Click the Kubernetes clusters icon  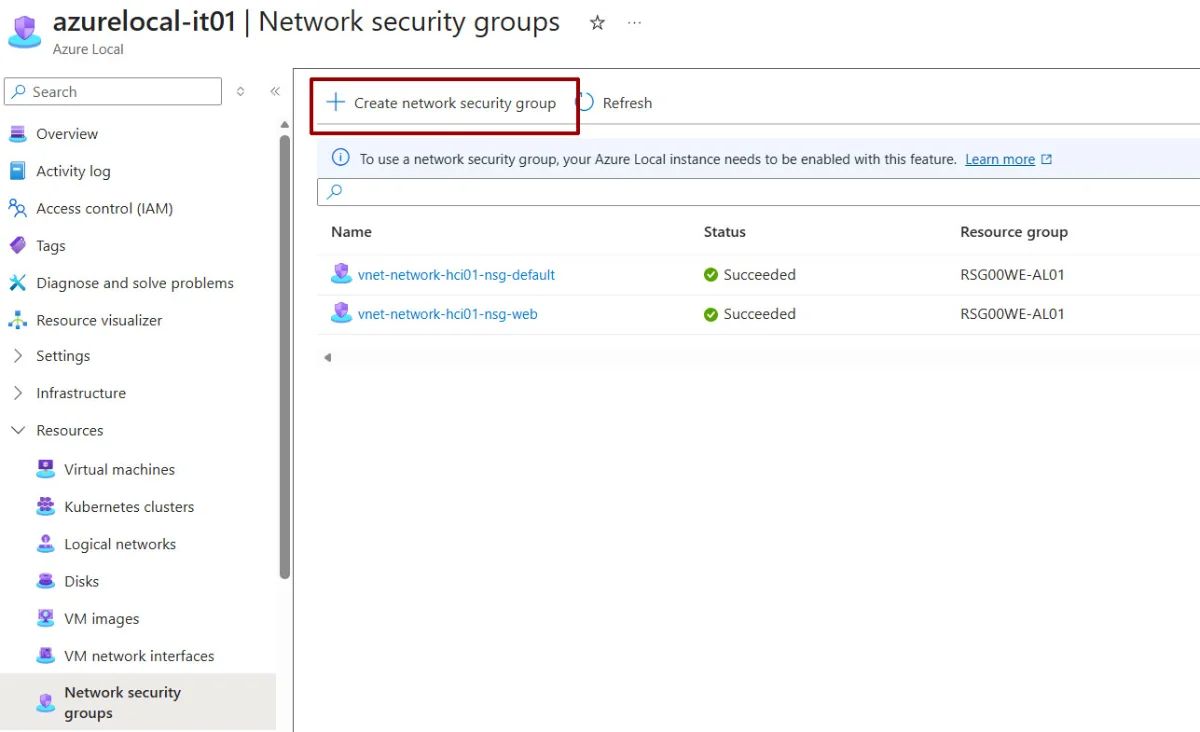[45, 506]
